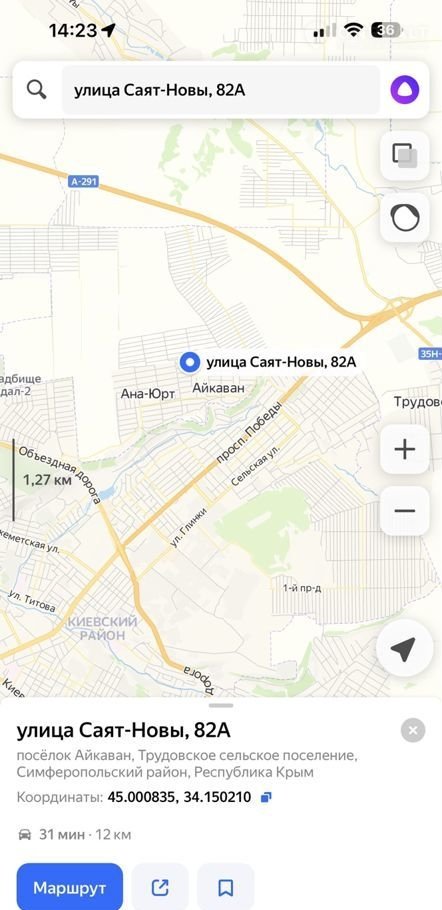Tap the Айкаван settlement label
This screenshot has width=442, height=910.
click(219, 388)
